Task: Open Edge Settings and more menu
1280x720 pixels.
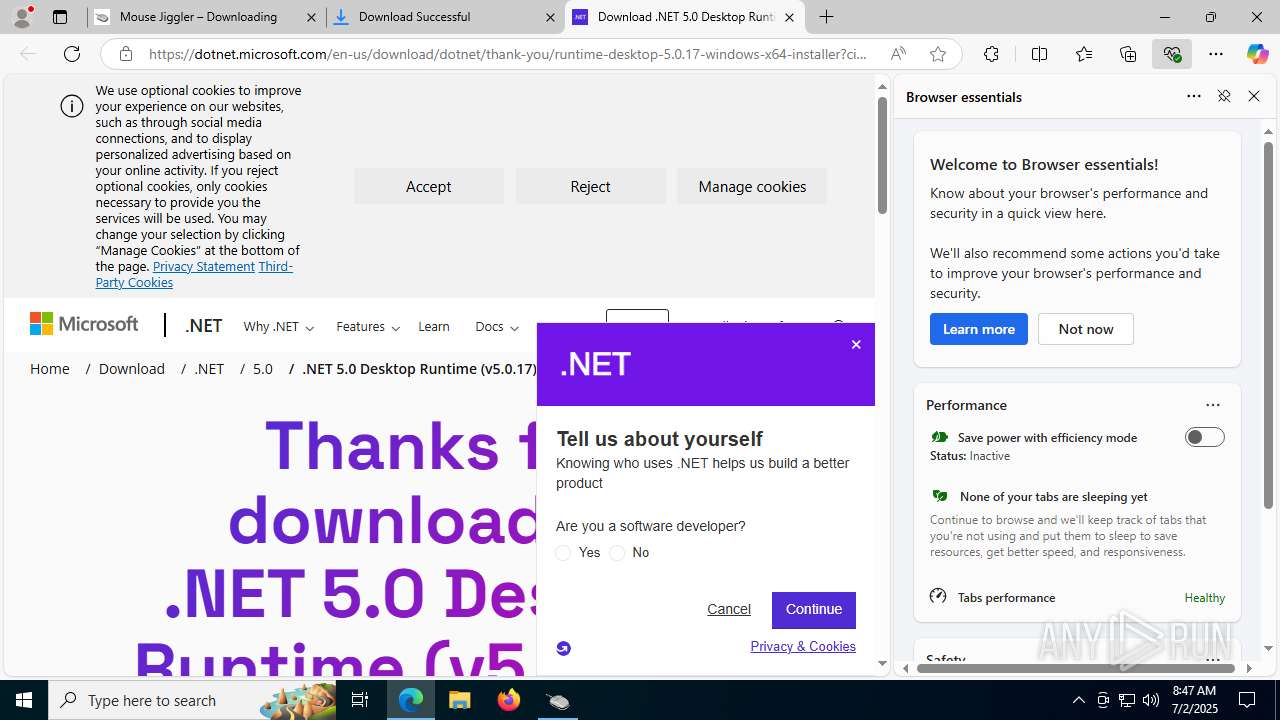Action: pyautogui.click(x=1216, y=54)
